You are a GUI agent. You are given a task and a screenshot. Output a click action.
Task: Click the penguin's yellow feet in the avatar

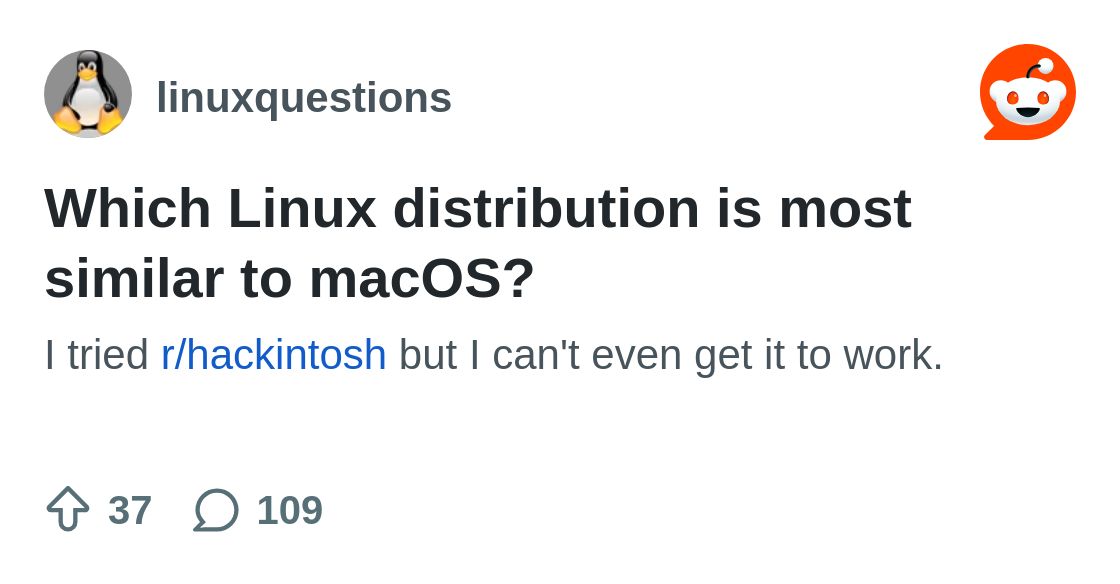(x=88, y=120)
